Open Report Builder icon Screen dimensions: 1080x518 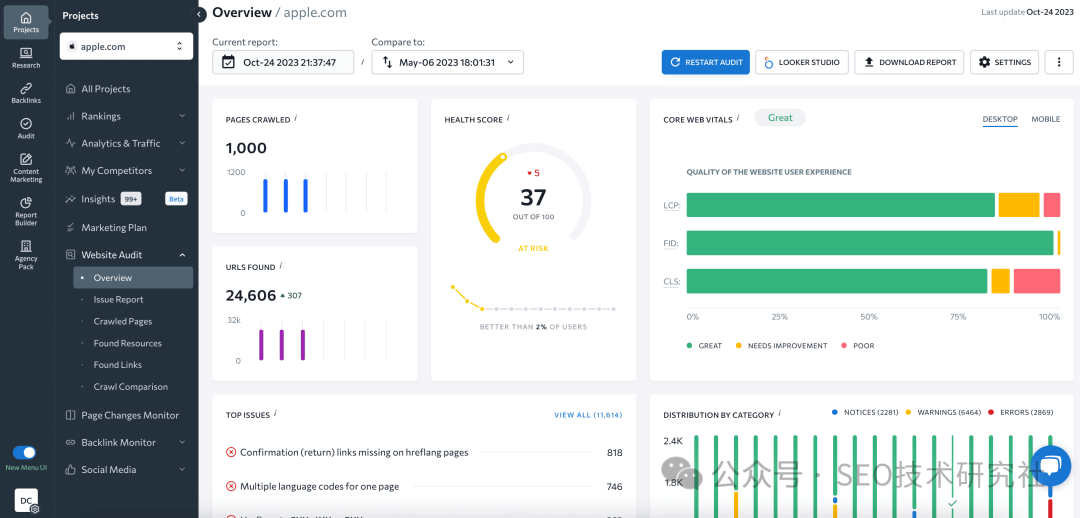[26, 209]
